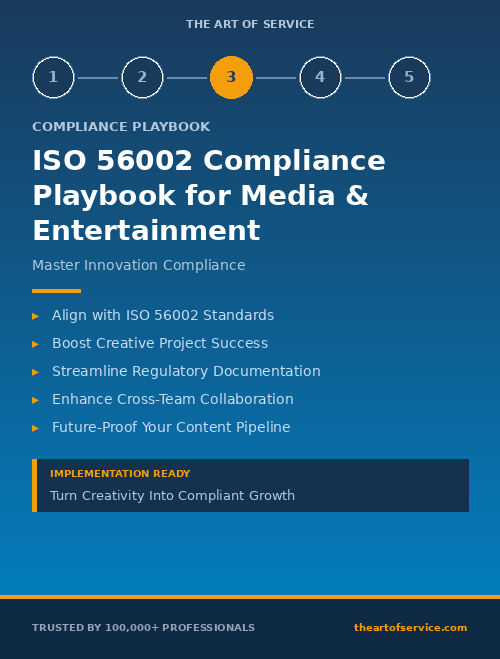
Task: Click 'Enhance Cross-Team Collaboration' bullet
Action: pyautogui.click(x=173, y=399)
